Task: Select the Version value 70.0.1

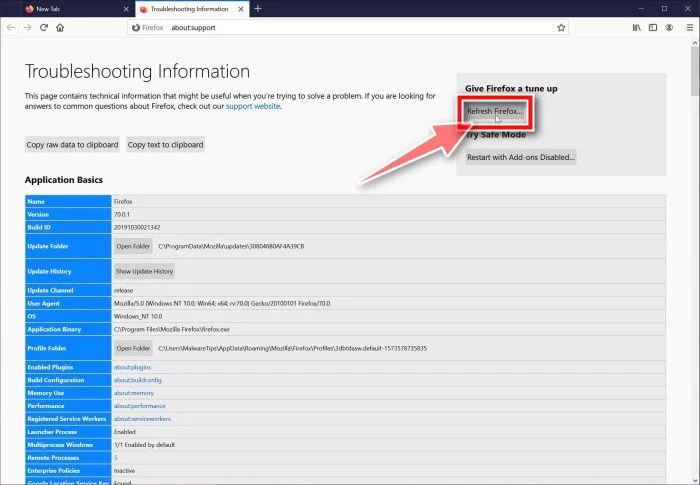Action: point(121,214)
